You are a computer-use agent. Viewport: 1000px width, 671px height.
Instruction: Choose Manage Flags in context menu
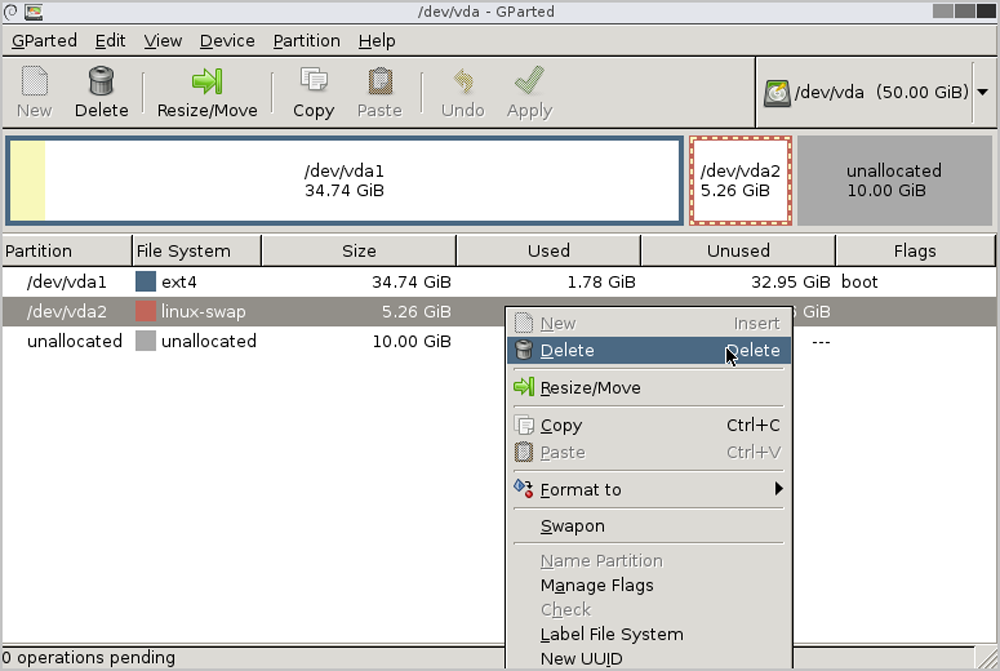(x=597, y=585)
